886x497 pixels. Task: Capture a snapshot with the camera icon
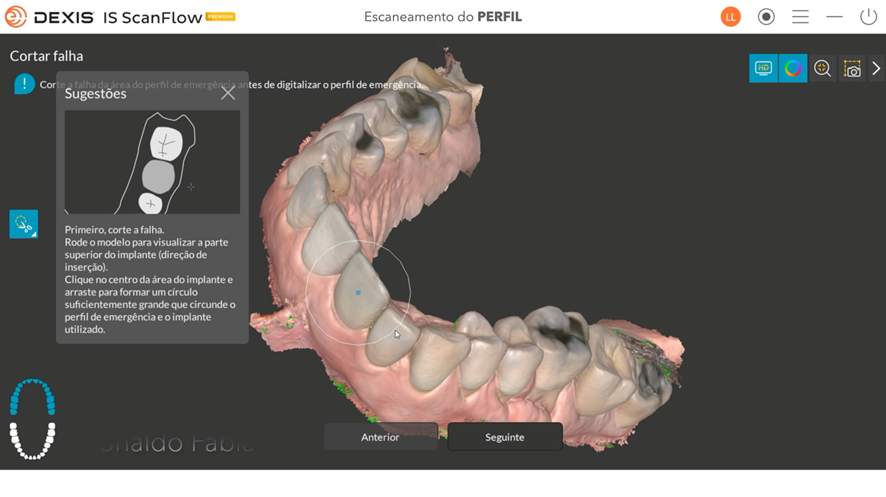point(852,68)
